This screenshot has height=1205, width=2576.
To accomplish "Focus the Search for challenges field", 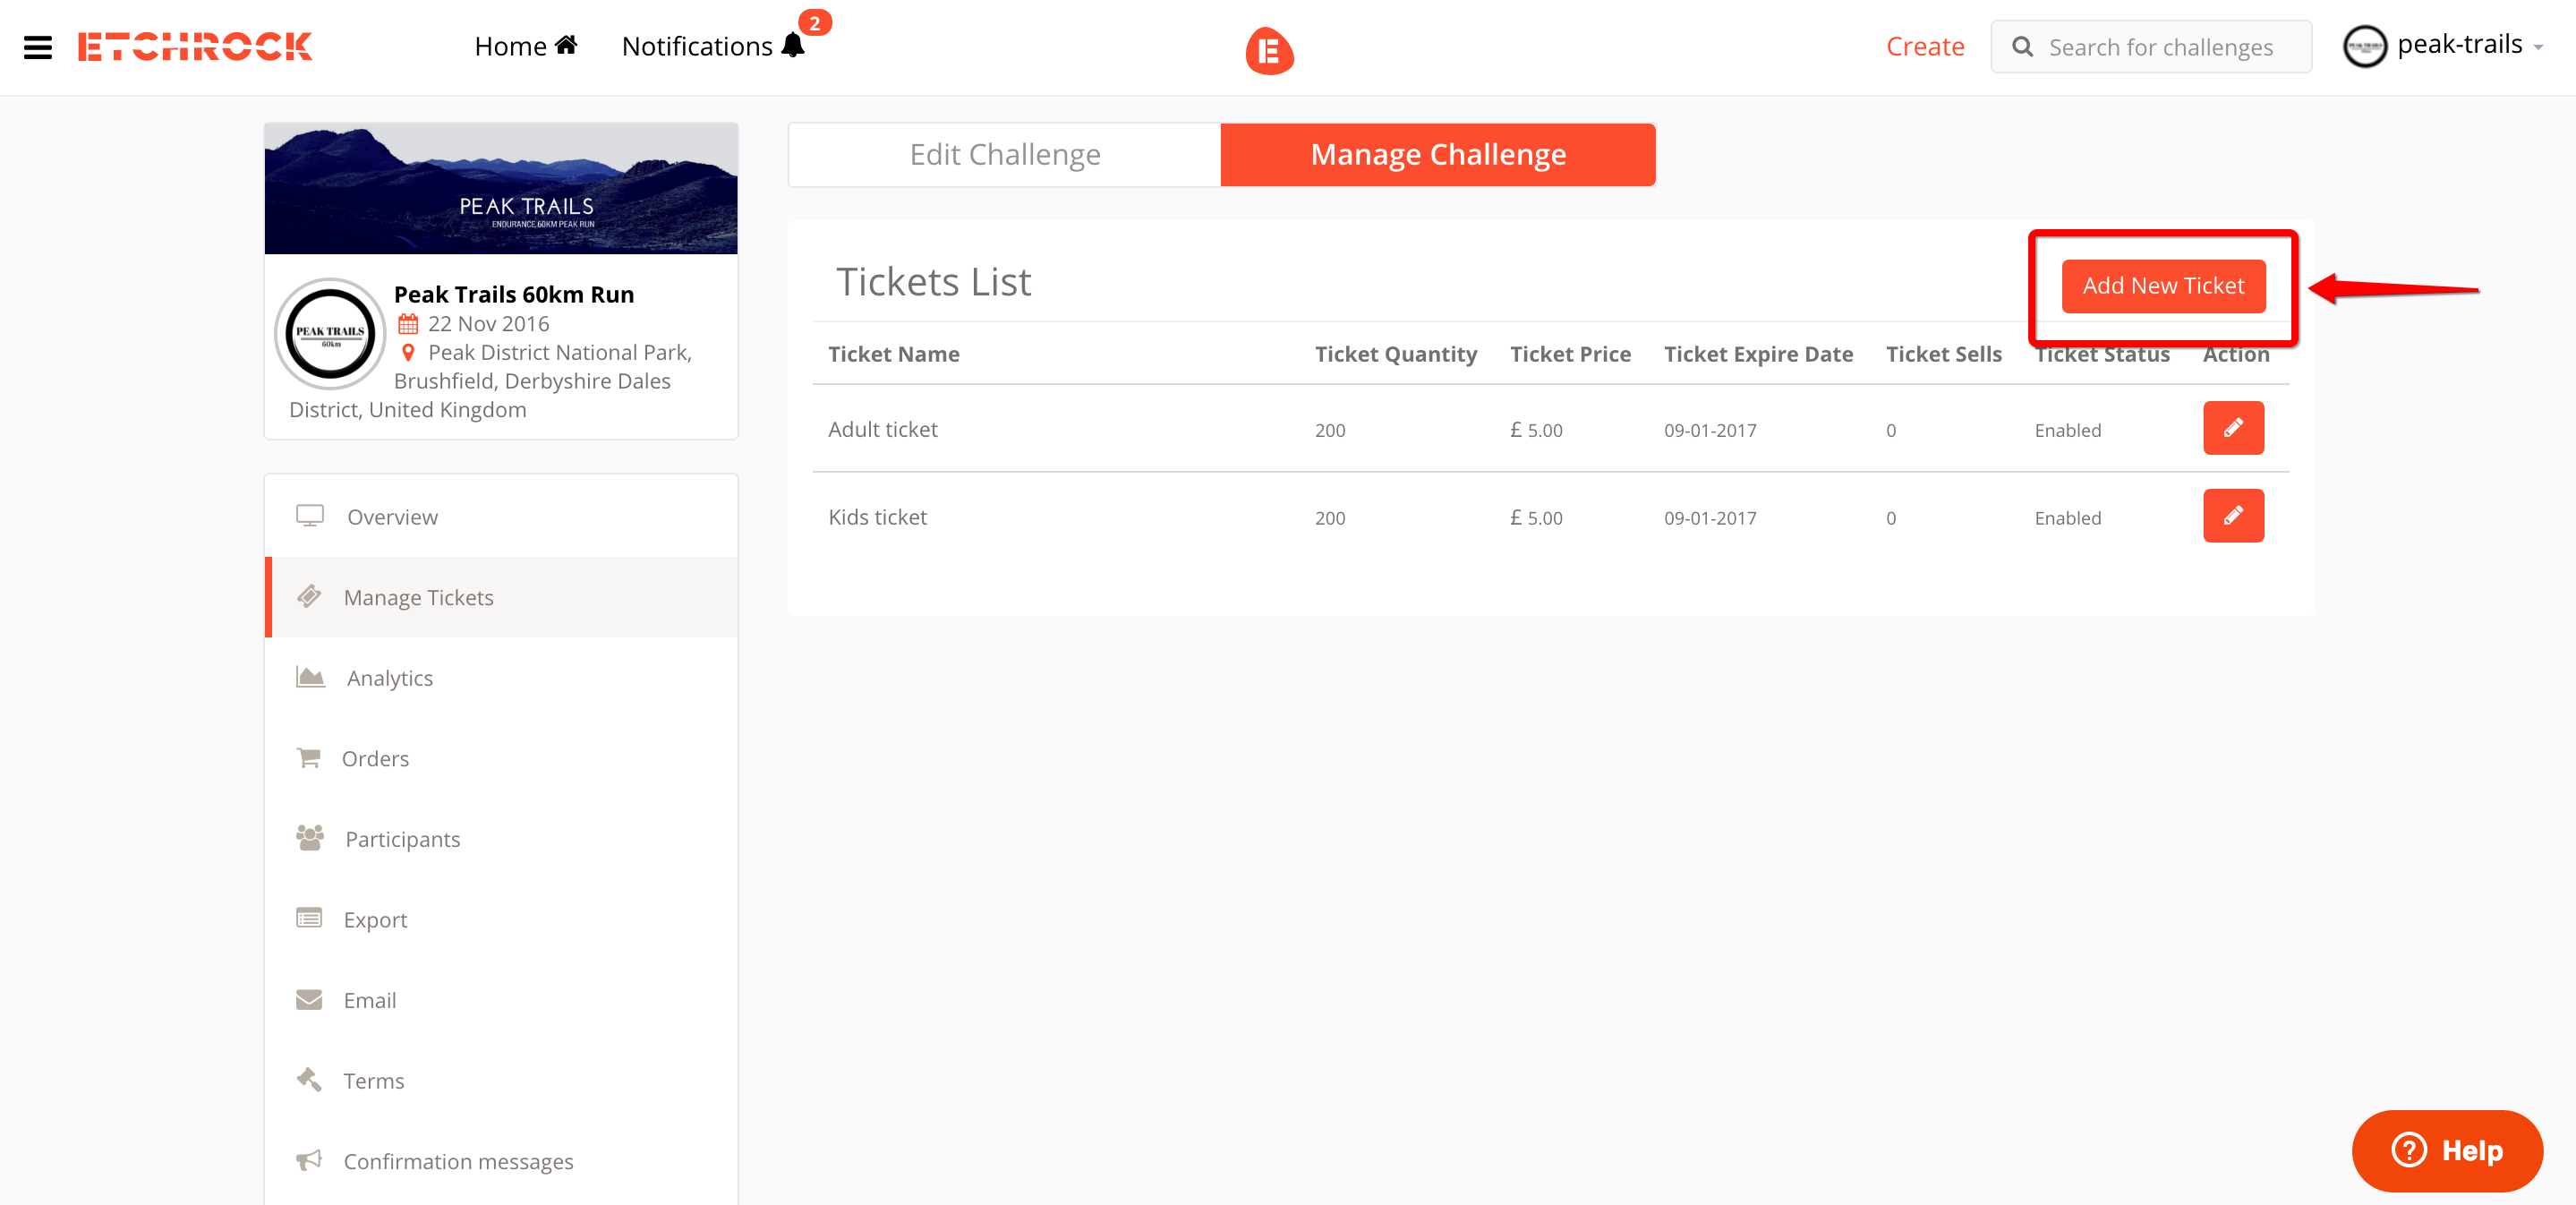I will click(x=2160, y=47).
